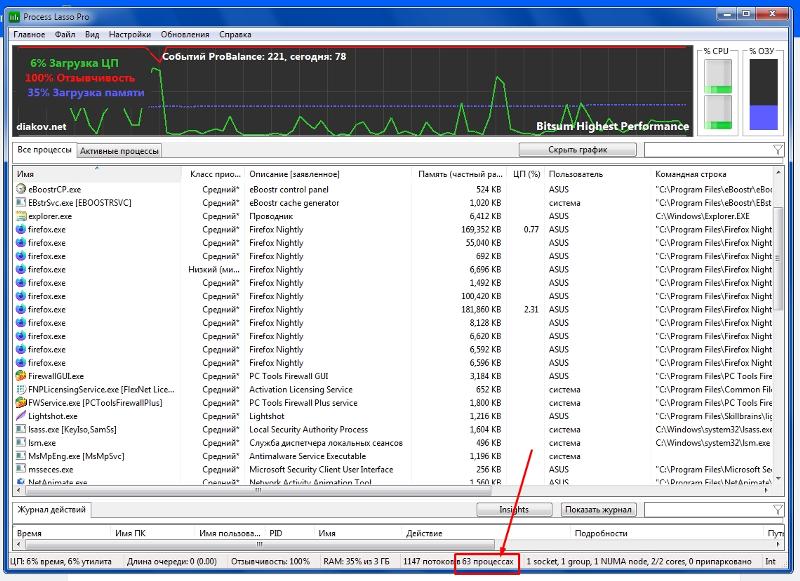Image resolution: width=800 pixels, height=581 pixels.
Task: Click the FWService.exe process icon
Action: click(21, 402)
